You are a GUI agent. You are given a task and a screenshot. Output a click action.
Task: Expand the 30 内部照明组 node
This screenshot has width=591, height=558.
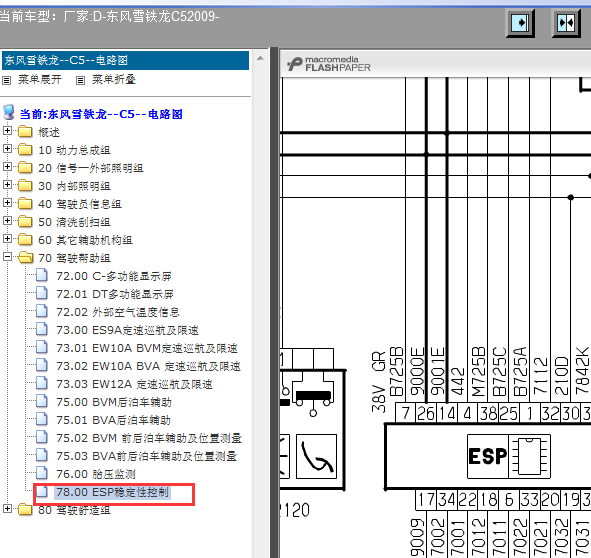coord(7,185)
